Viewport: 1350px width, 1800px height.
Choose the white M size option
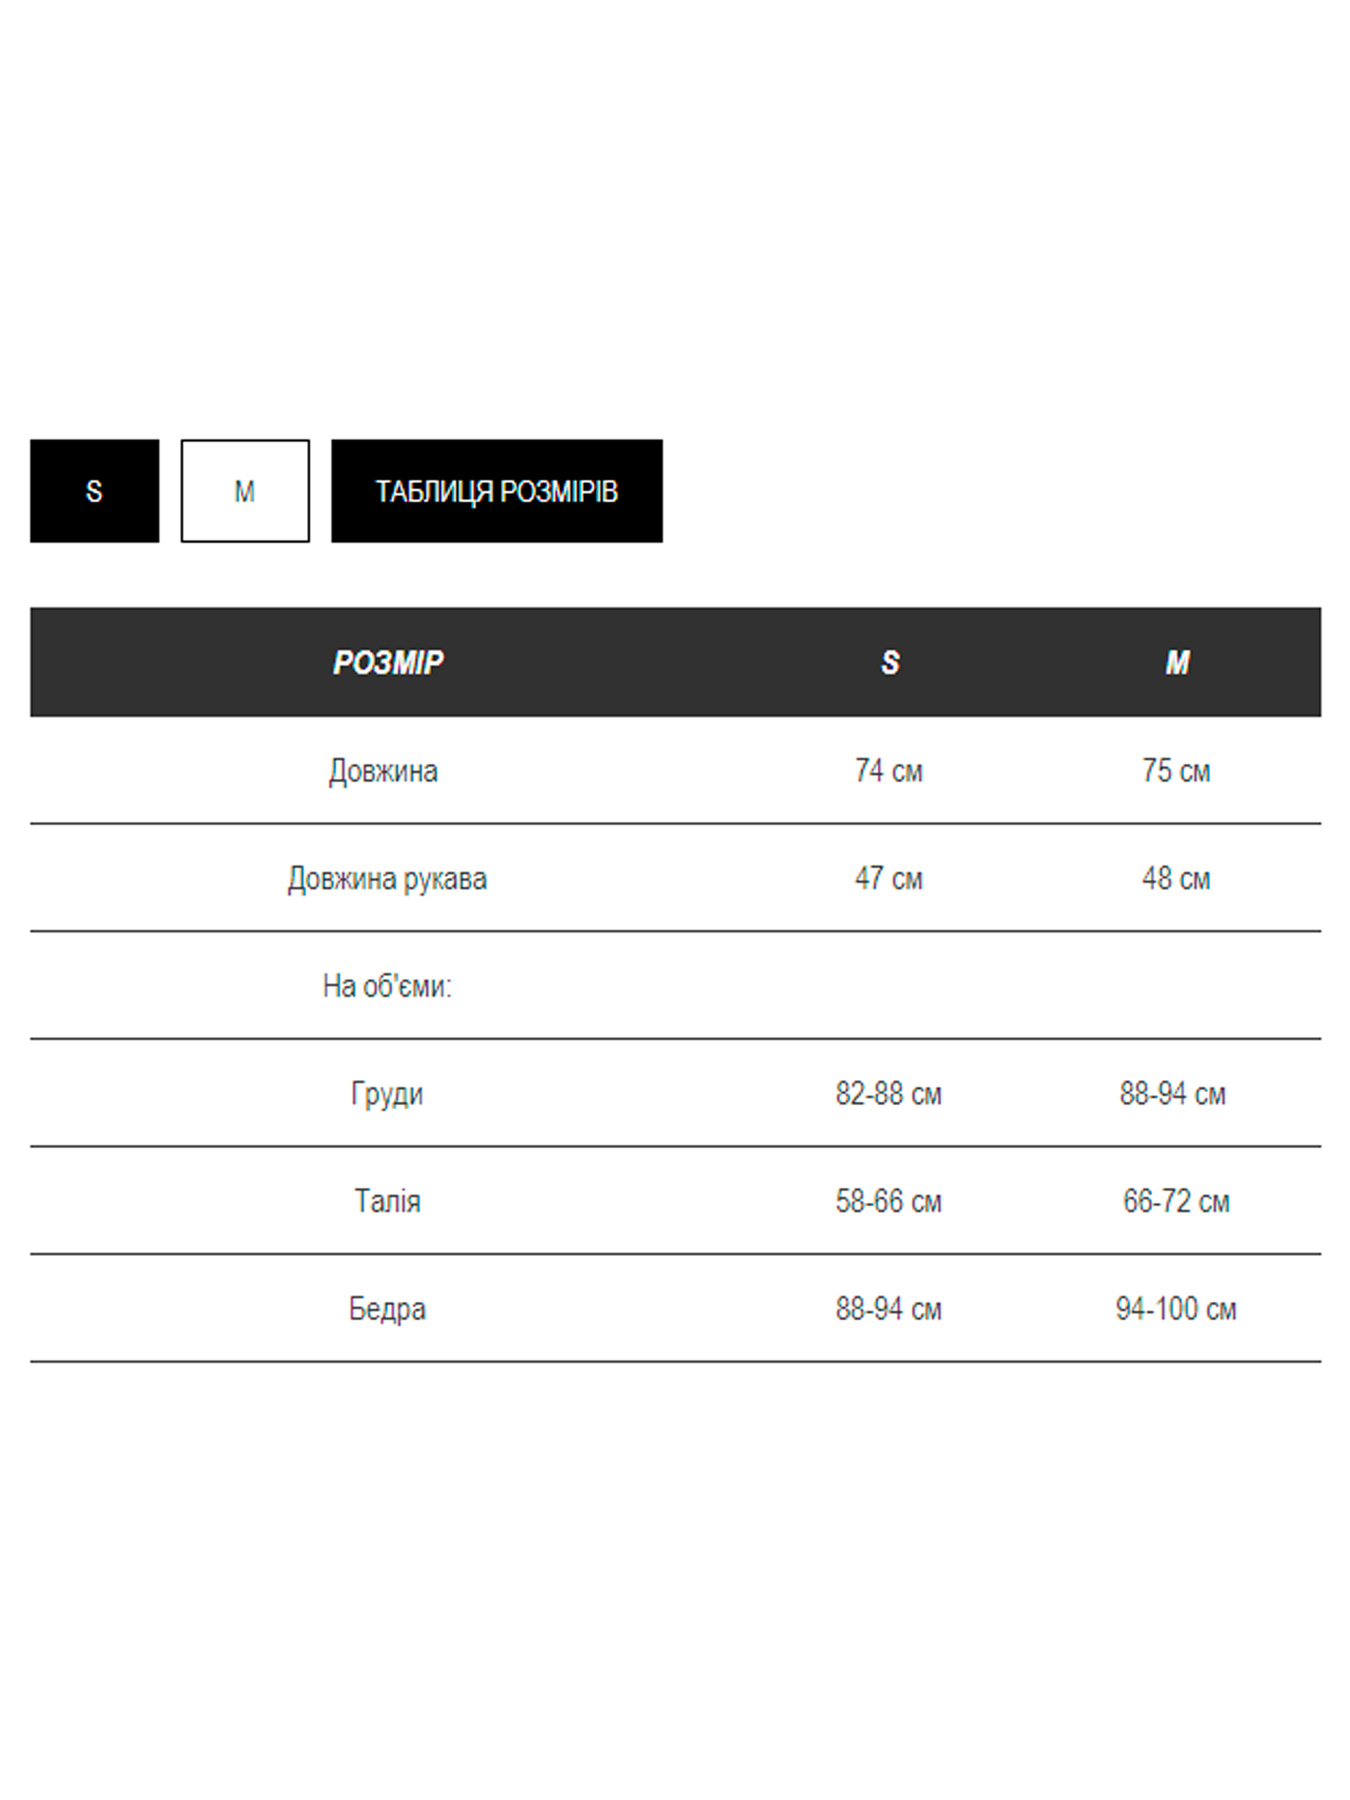coord(245,491)
